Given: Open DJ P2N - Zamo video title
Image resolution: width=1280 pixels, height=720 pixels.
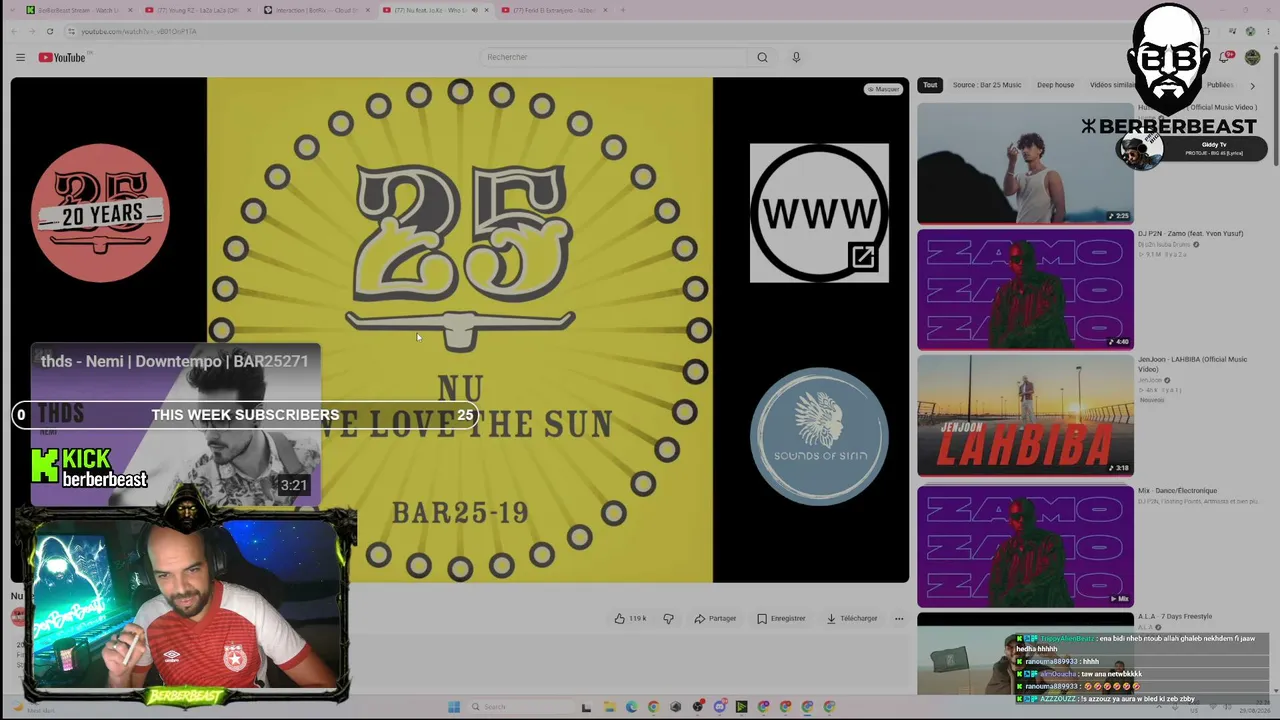Looking at the screenshot, I should tap(1190, 234).
